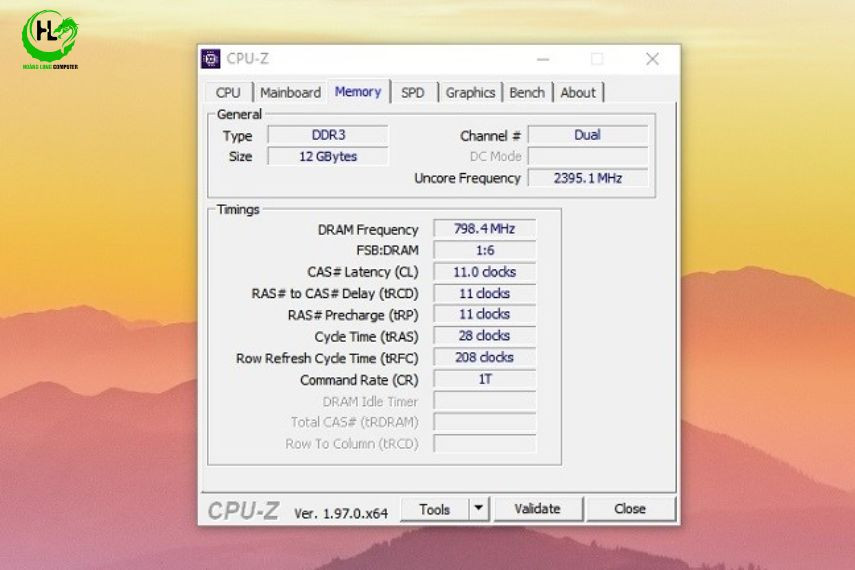Viewport: 855px width, 570px height.
Task: Click the FSB:DRAM value 1:6
Action: point(485,250)
